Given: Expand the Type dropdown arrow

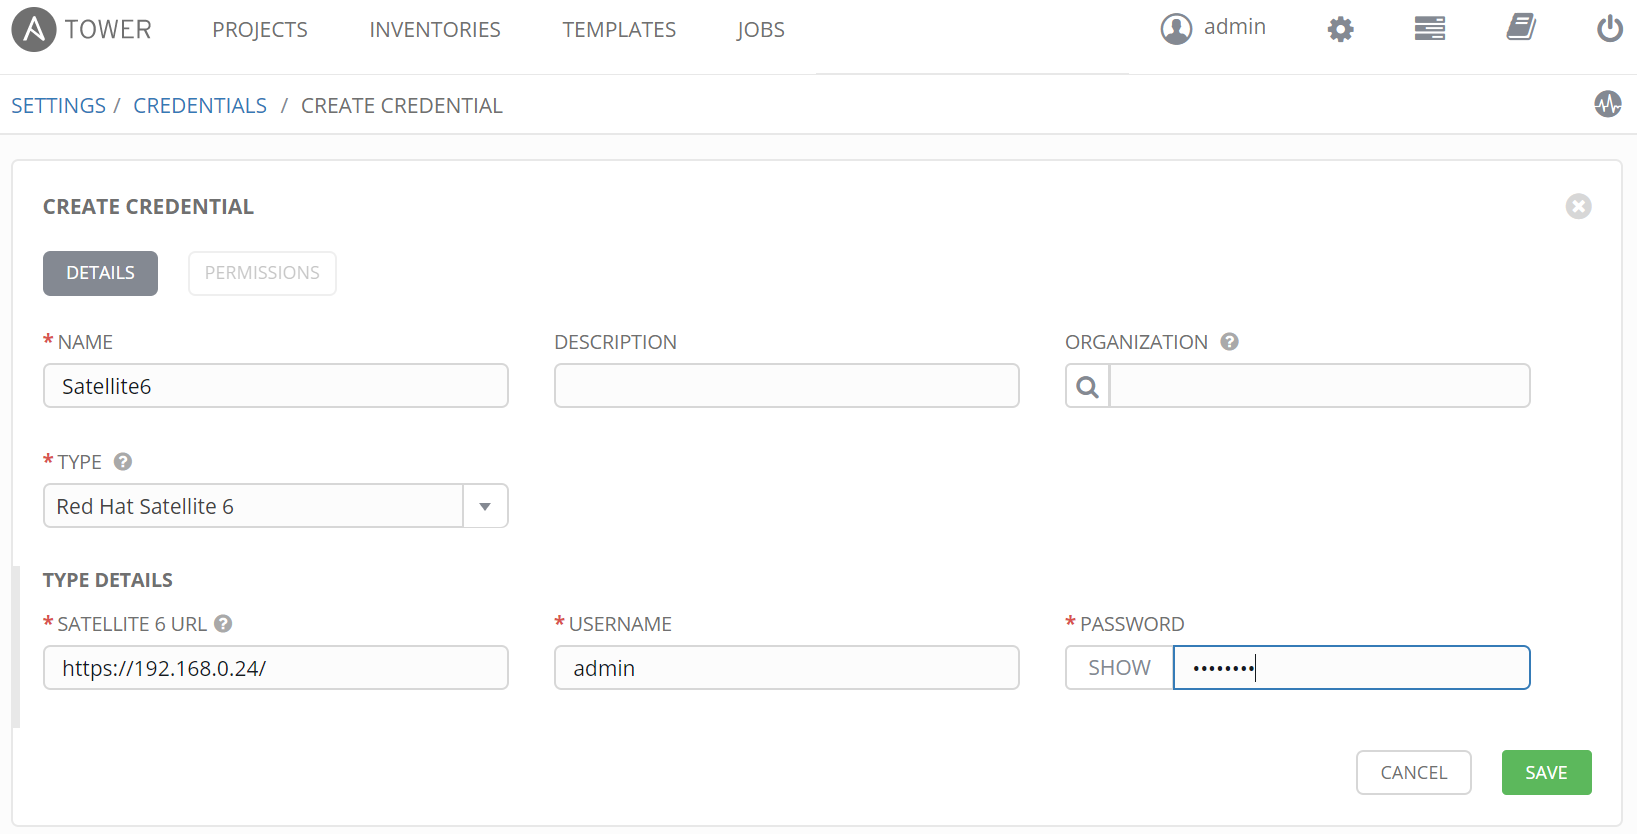Looking at the screenshot, I should (485, 506).
